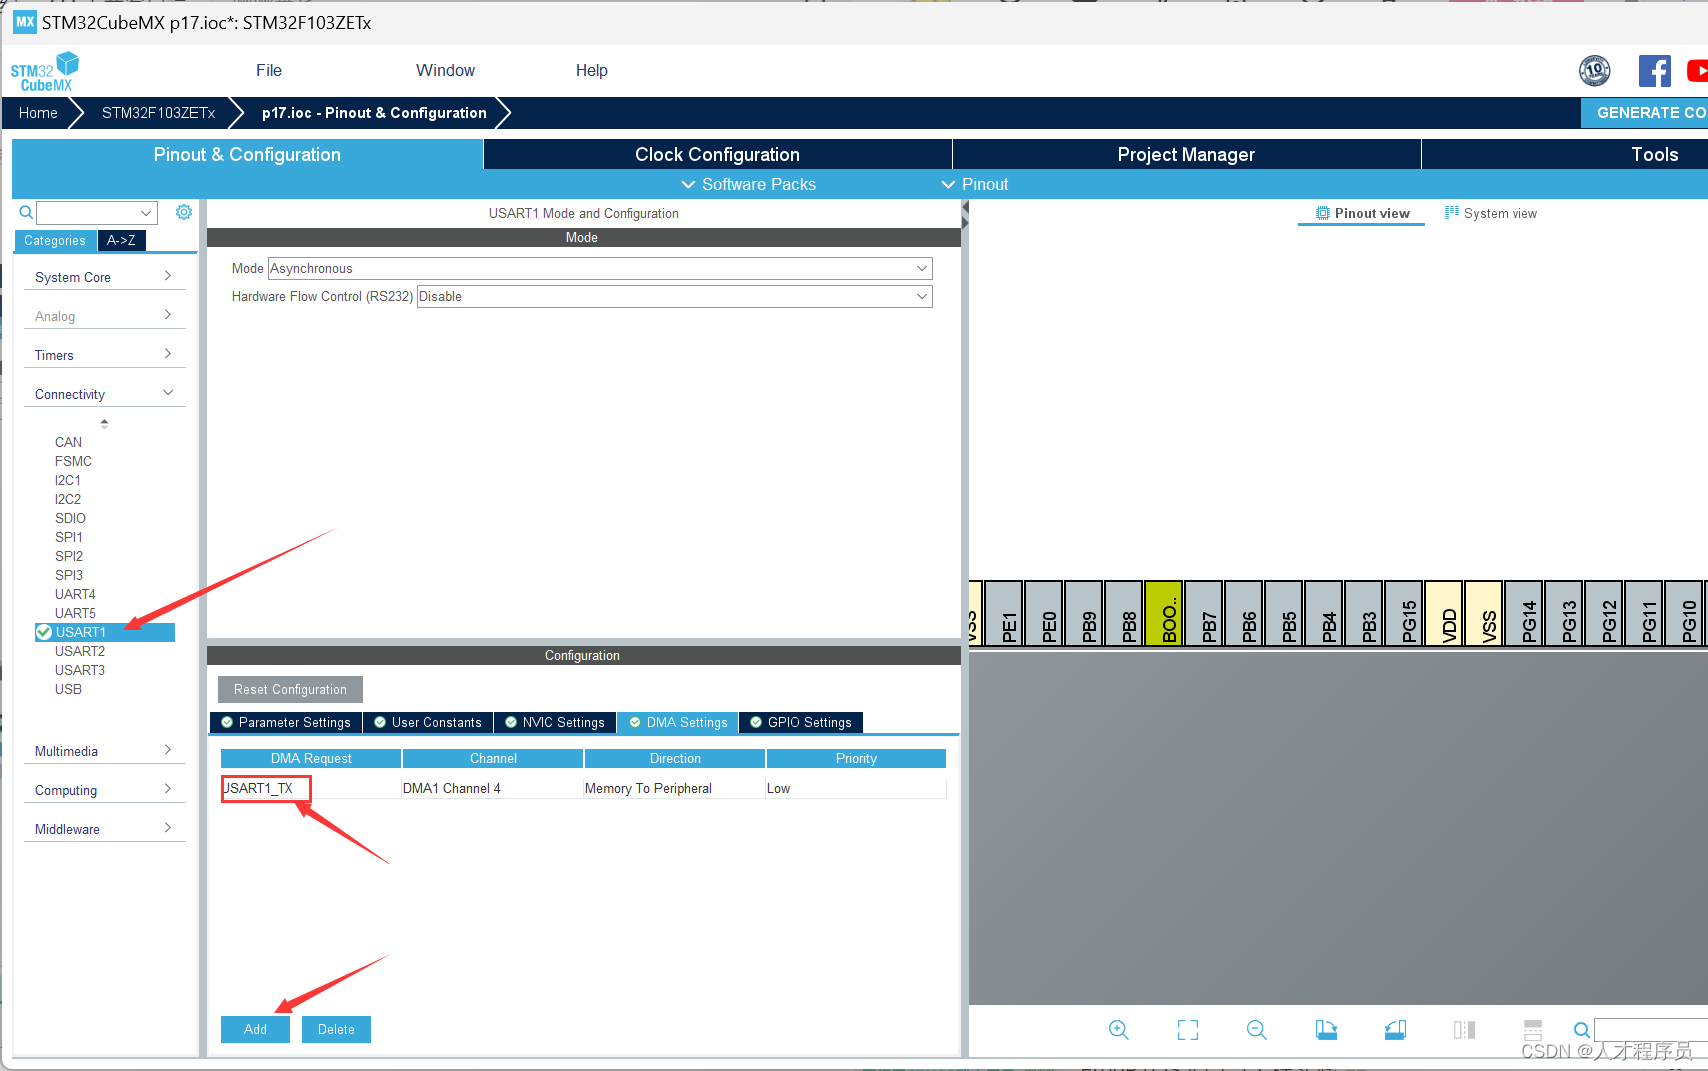The image size is (1708, 1071).
Task: Click the horizontal split view icon
Action: (1533, 1029)
